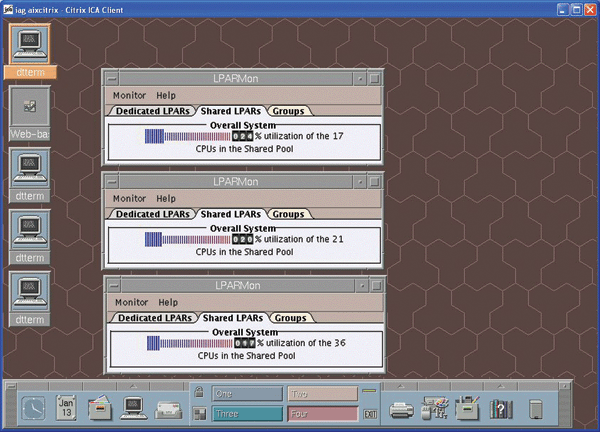Image resolution: width=600 pixels, height=432 pixels.
Task: Switch to workspace Four
Action: pos(321,413)
